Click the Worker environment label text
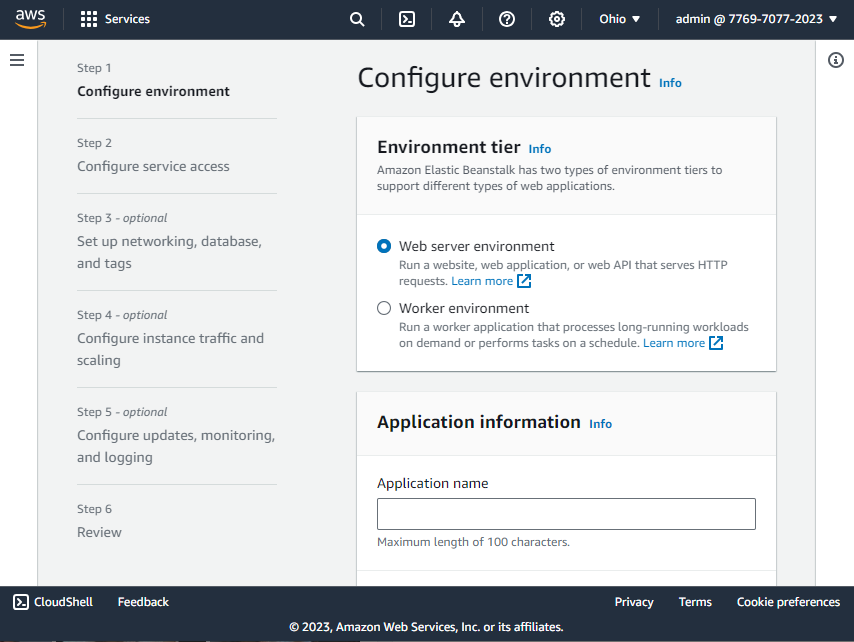The height and width of the screenshot is (642, 854). click(463, 308)
